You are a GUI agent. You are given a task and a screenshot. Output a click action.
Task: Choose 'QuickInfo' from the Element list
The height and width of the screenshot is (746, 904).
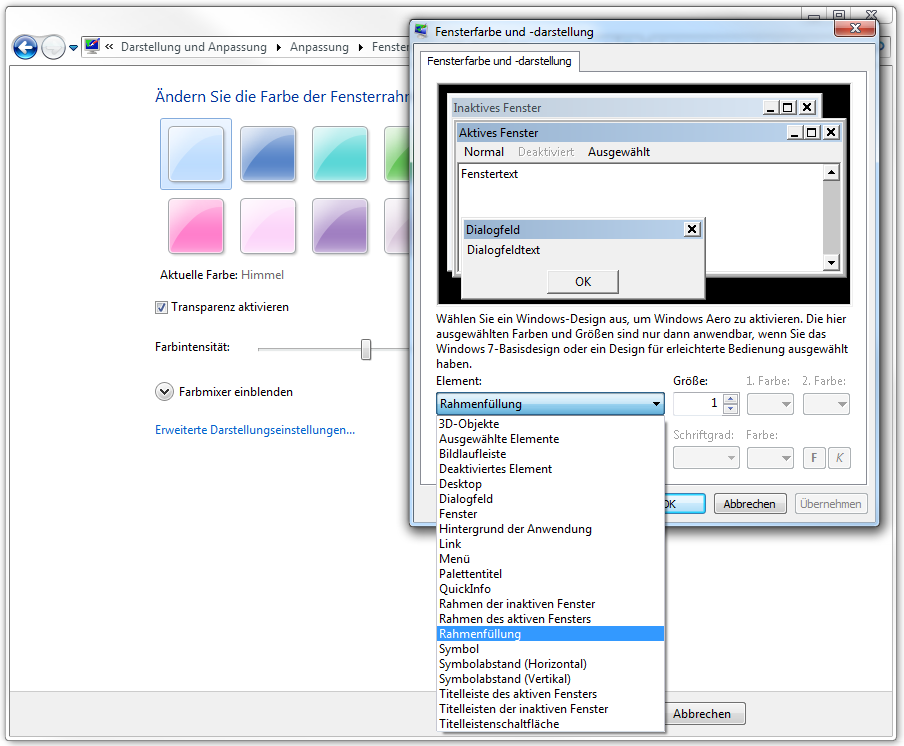(551, 589)
